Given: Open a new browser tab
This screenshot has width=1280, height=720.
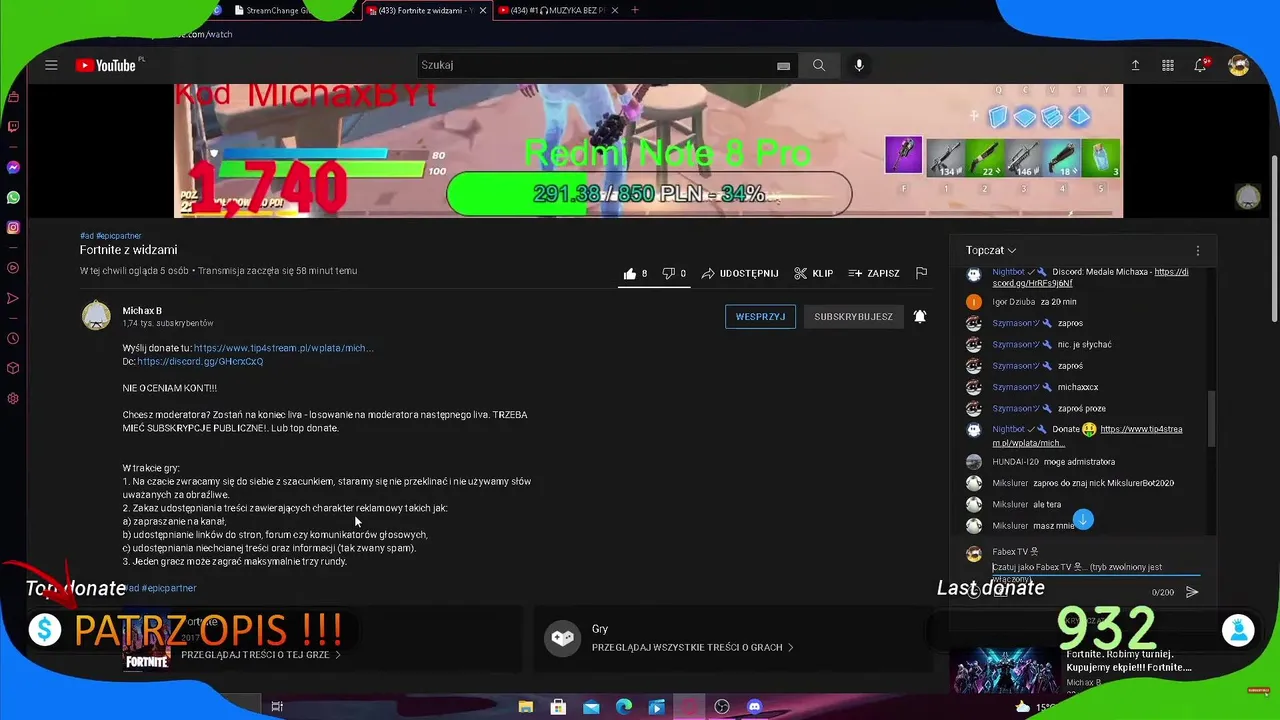Looking at the screenshot, I should 634,10.
